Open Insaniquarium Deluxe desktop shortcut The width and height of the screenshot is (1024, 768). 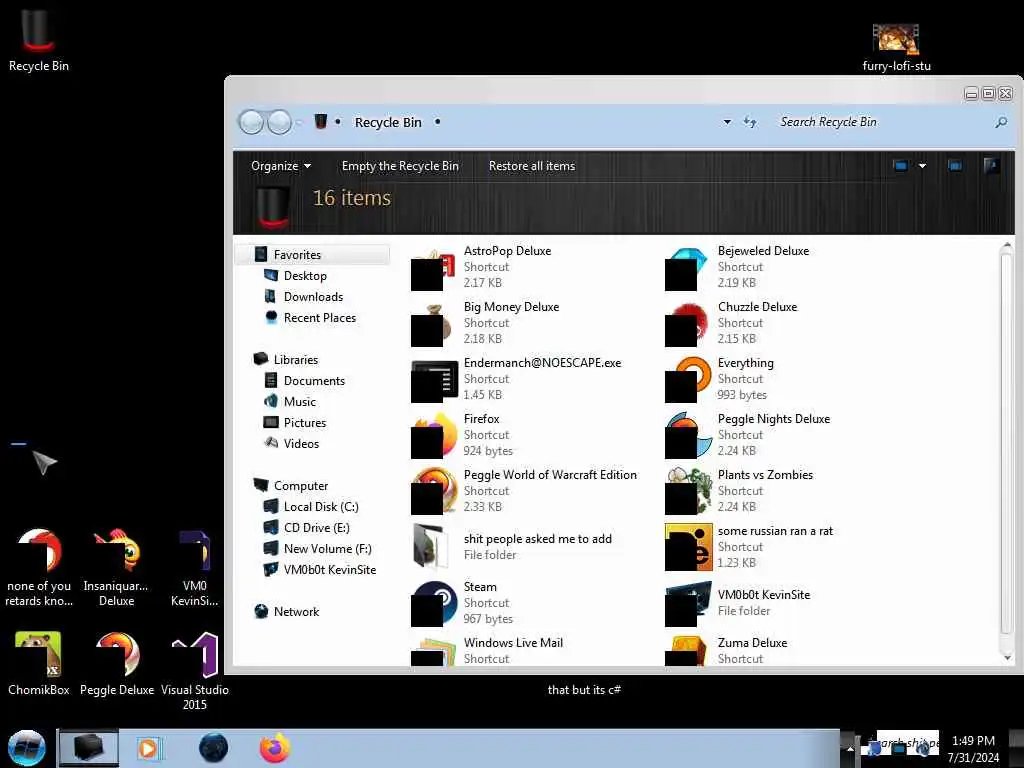pos(116,568)
